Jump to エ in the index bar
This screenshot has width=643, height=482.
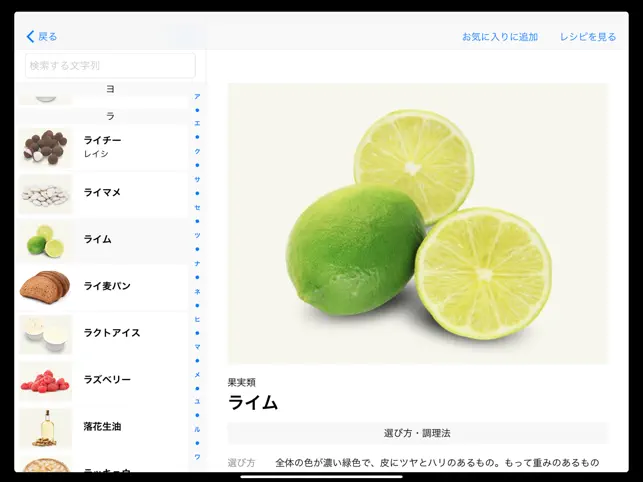(197, 123)
